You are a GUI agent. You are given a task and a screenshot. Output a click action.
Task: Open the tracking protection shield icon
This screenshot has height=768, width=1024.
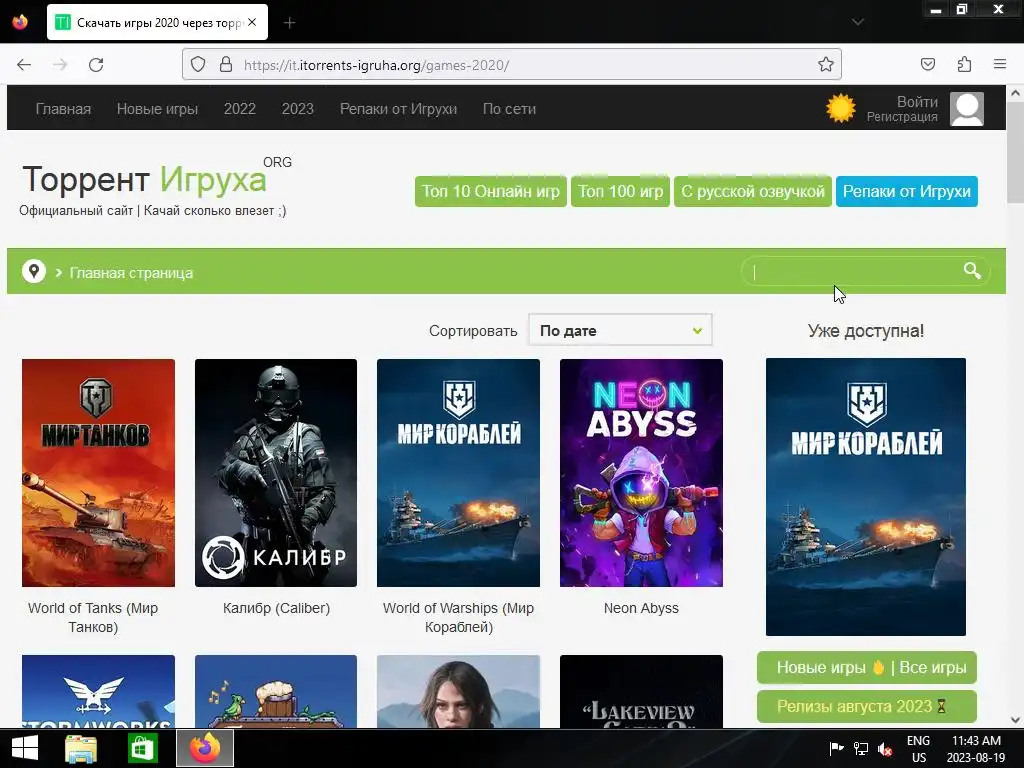tap(198, 65)
